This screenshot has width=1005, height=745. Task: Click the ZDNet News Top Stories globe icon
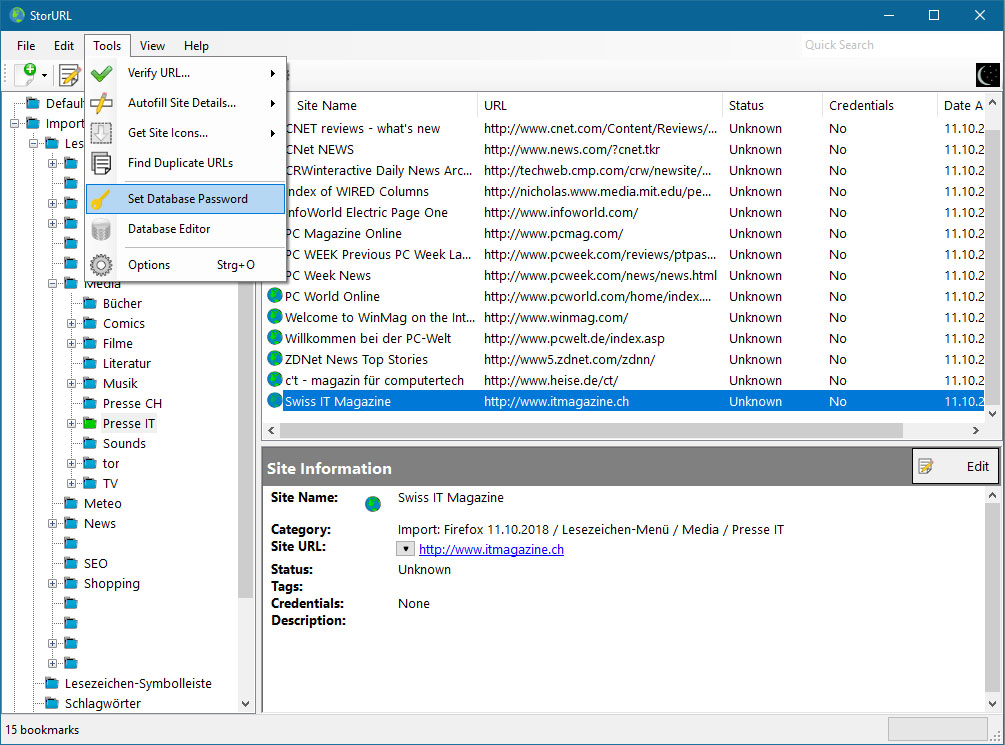click(275, 359)
